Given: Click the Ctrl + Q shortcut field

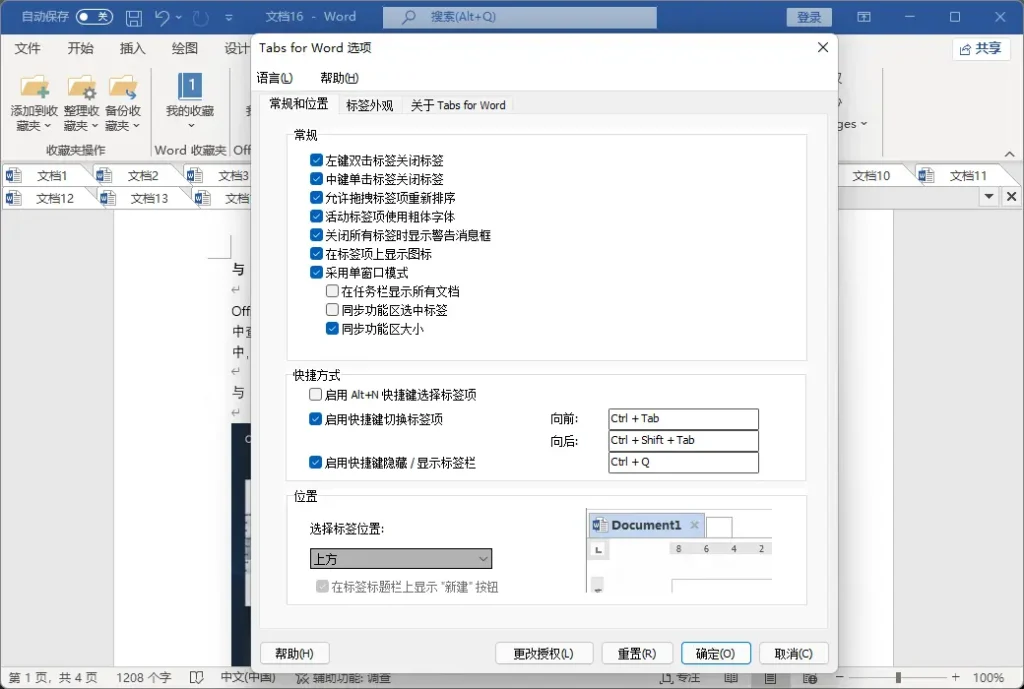Looking at the screenshot, I should pos(683,462).
